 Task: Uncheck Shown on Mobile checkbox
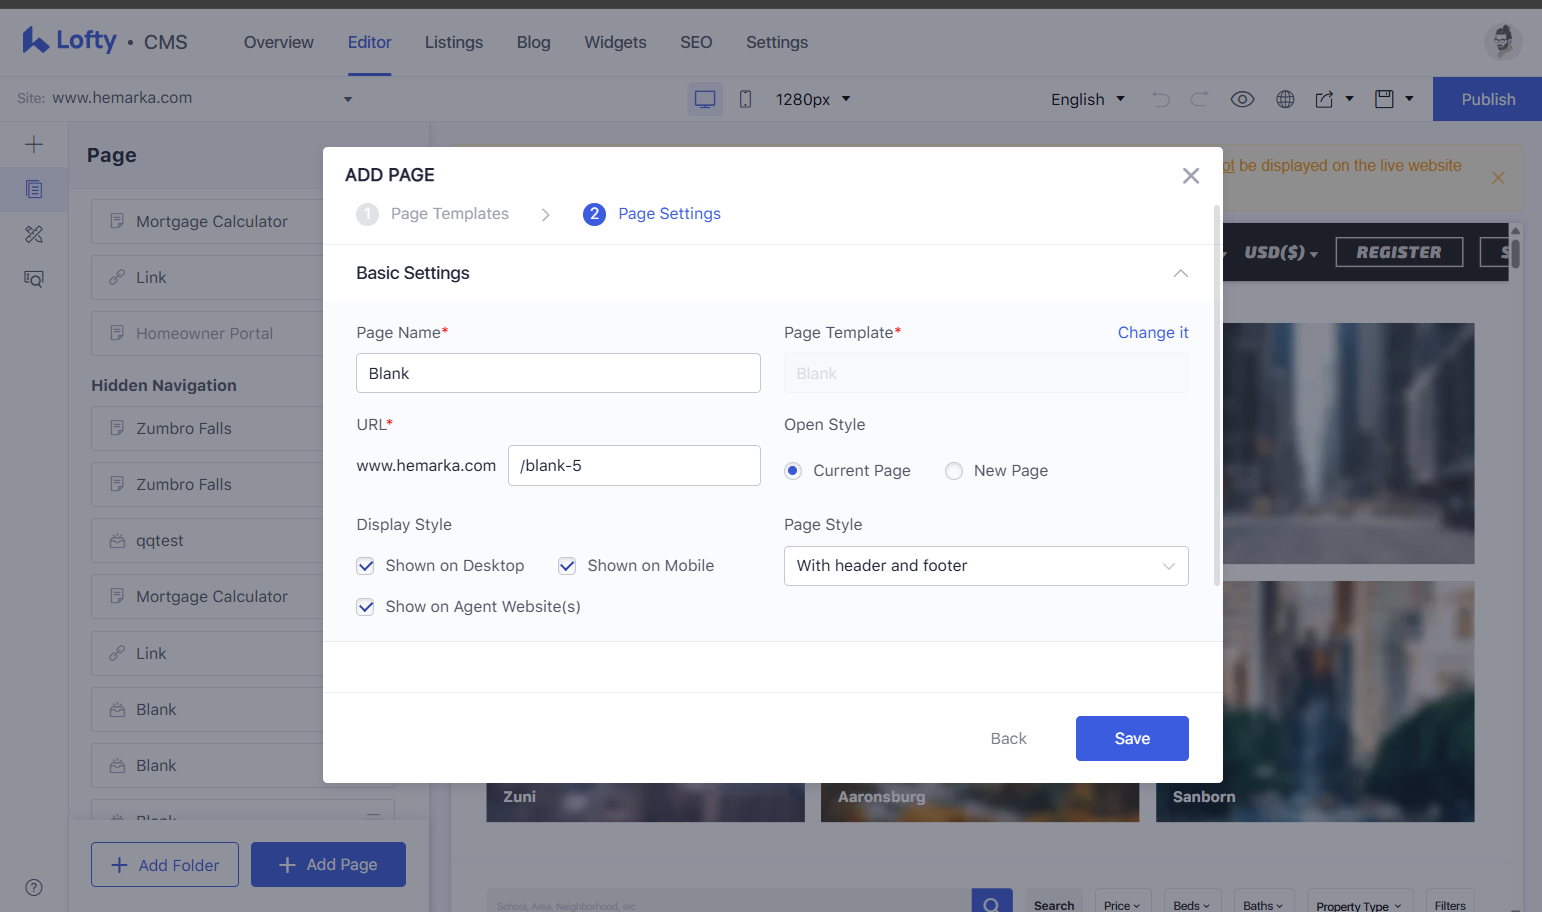pos(567,566)
